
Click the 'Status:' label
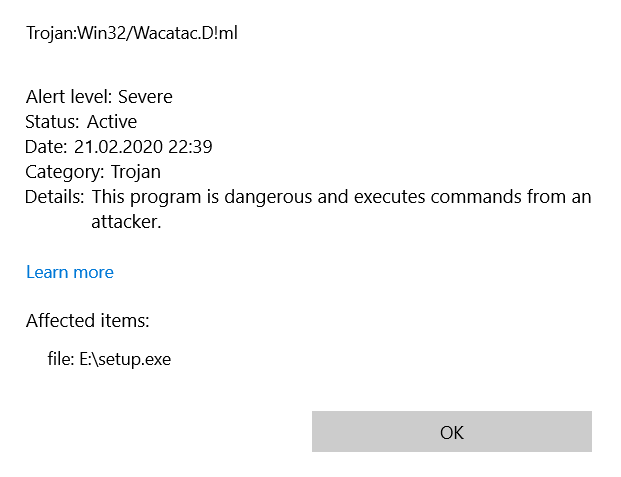(x=53, y=122)
